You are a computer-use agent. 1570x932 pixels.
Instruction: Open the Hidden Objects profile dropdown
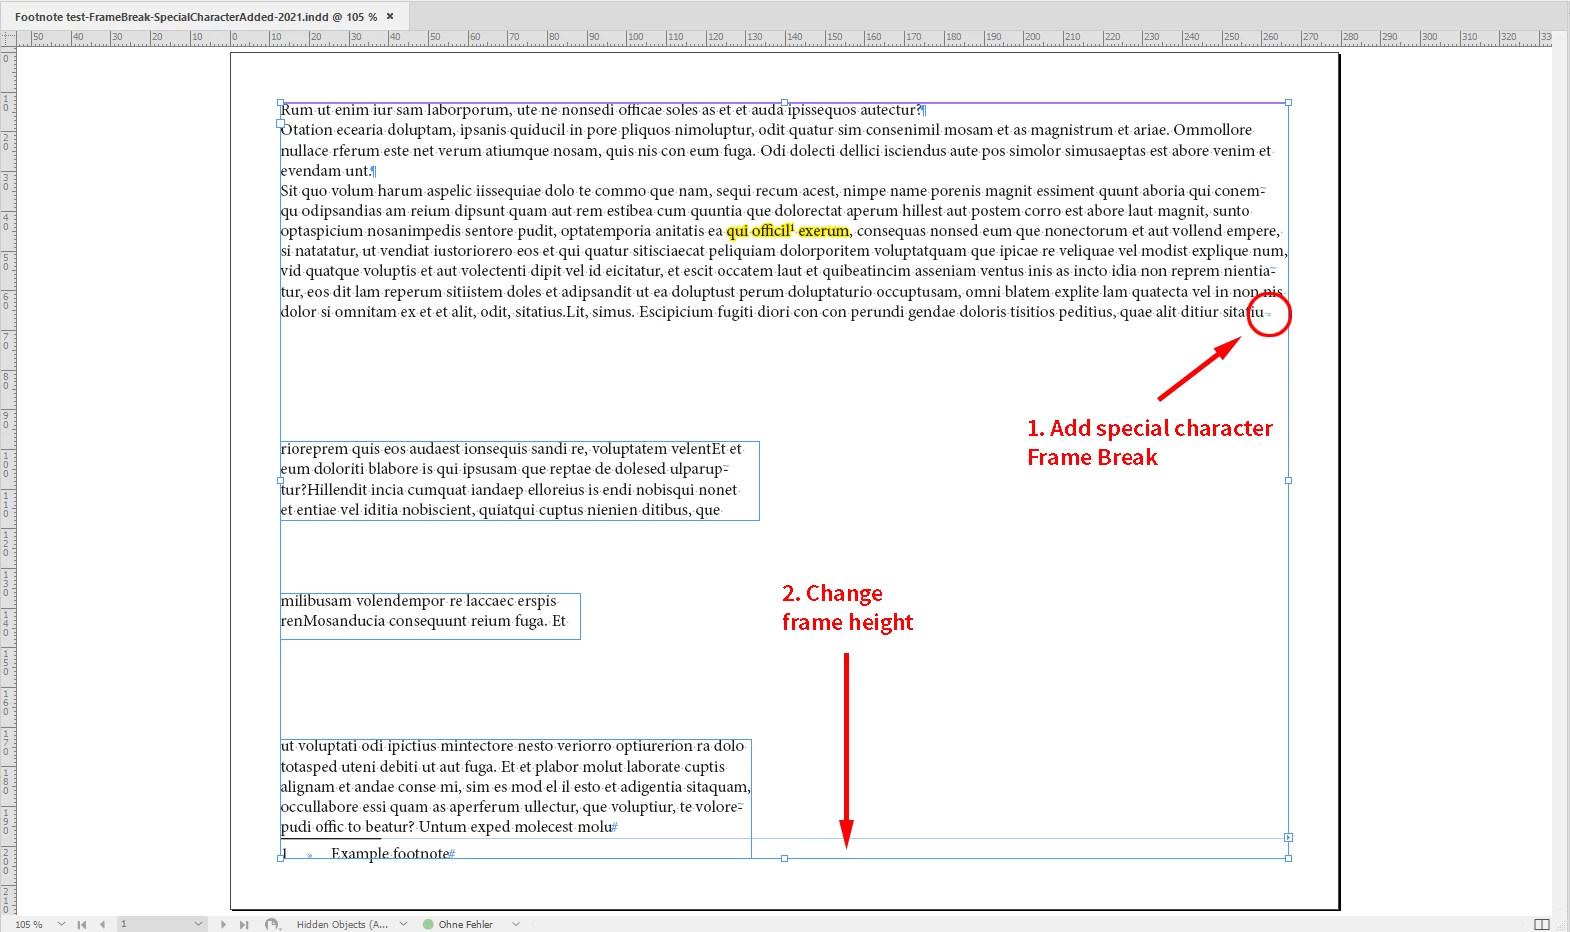[x=403, y=924]
